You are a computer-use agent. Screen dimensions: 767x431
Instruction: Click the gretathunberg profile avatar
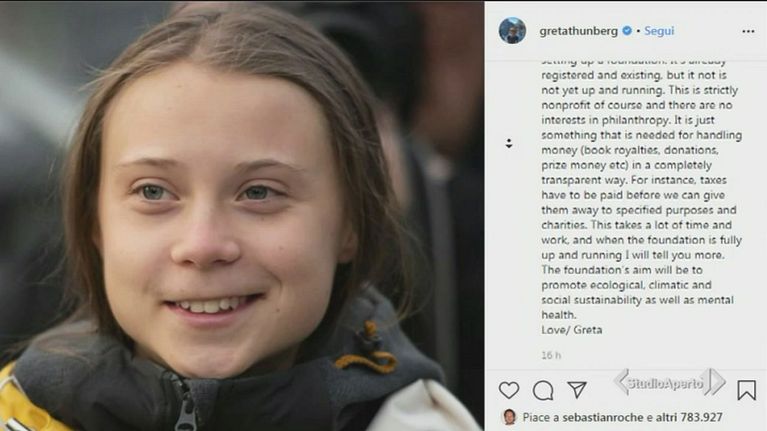tap(512, 31)
